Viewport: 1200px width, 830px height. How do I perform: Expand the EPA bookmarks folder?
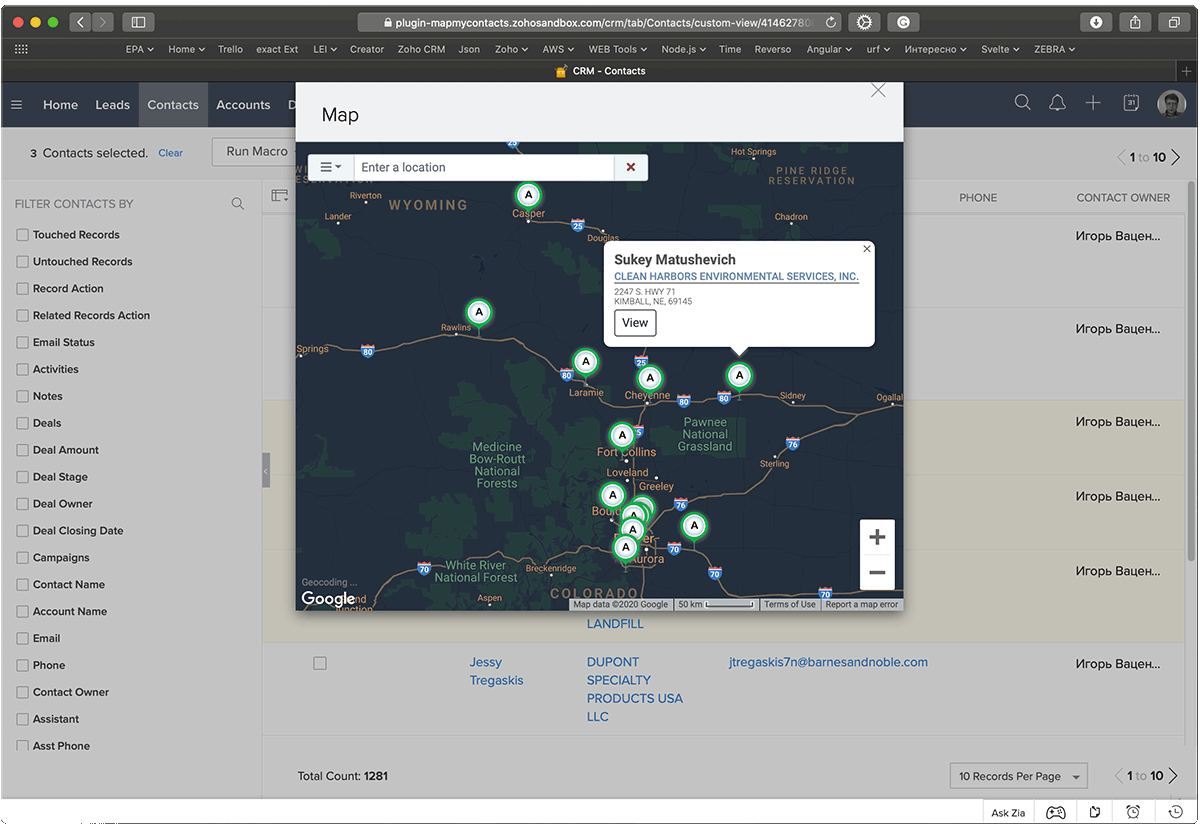[x=139, y=49]
